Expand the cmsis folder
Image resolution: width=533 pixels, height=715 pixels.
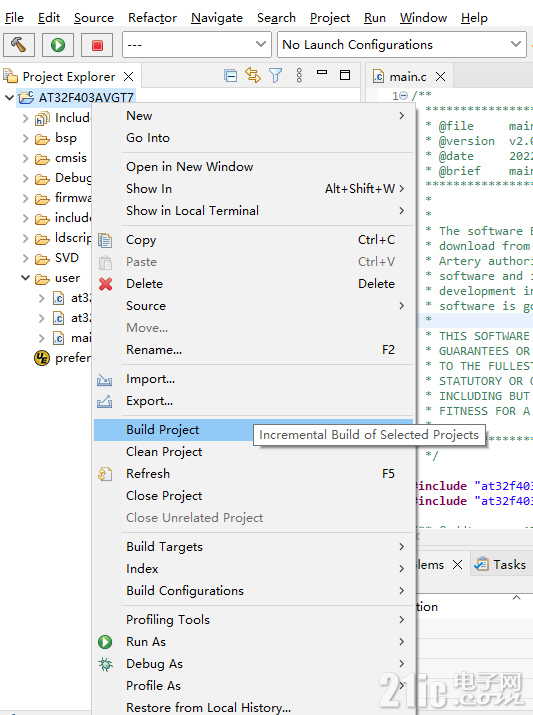(26, 159)
